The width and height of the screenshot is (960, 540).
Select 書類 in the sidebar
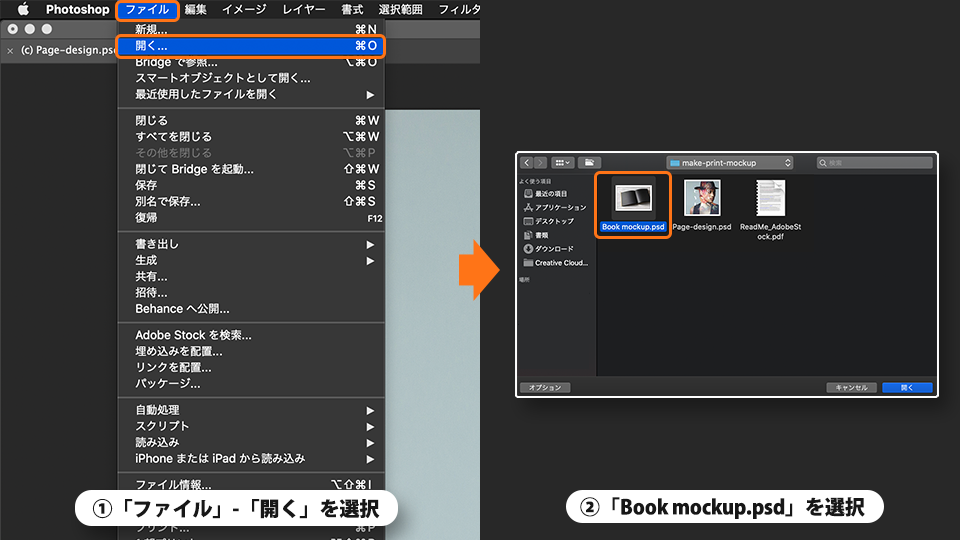click(x=536, y=235)
